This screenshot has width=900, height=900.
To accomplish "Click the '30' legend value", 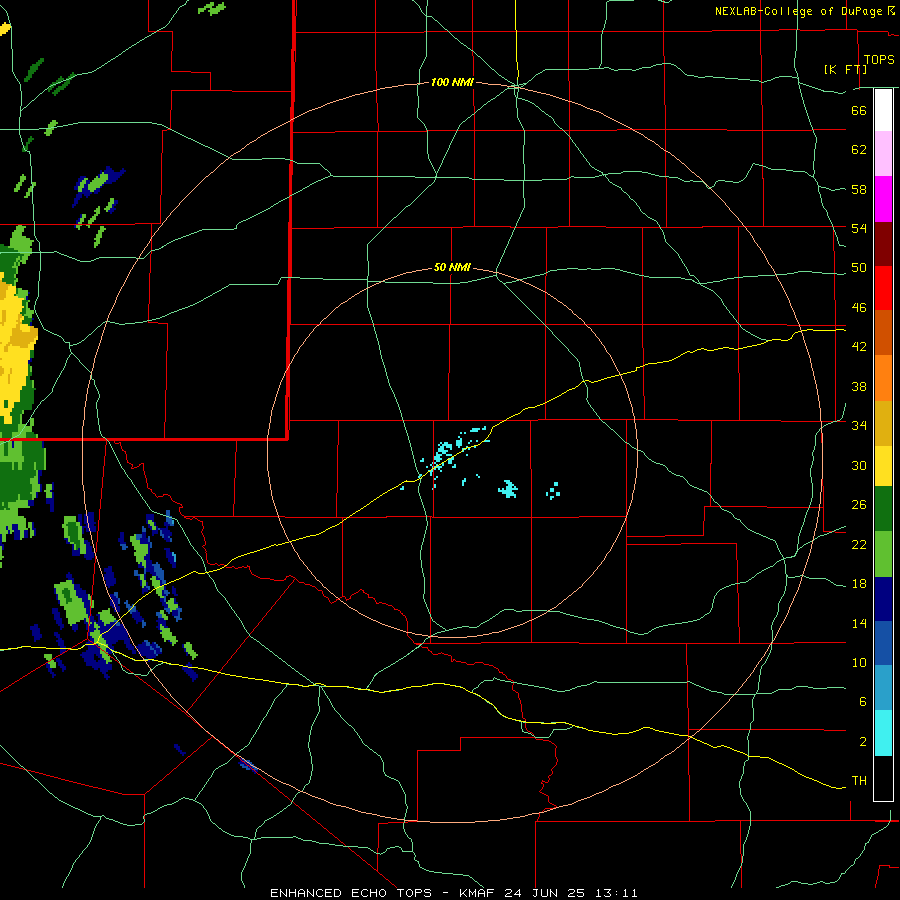I will (x=859, y=465).
